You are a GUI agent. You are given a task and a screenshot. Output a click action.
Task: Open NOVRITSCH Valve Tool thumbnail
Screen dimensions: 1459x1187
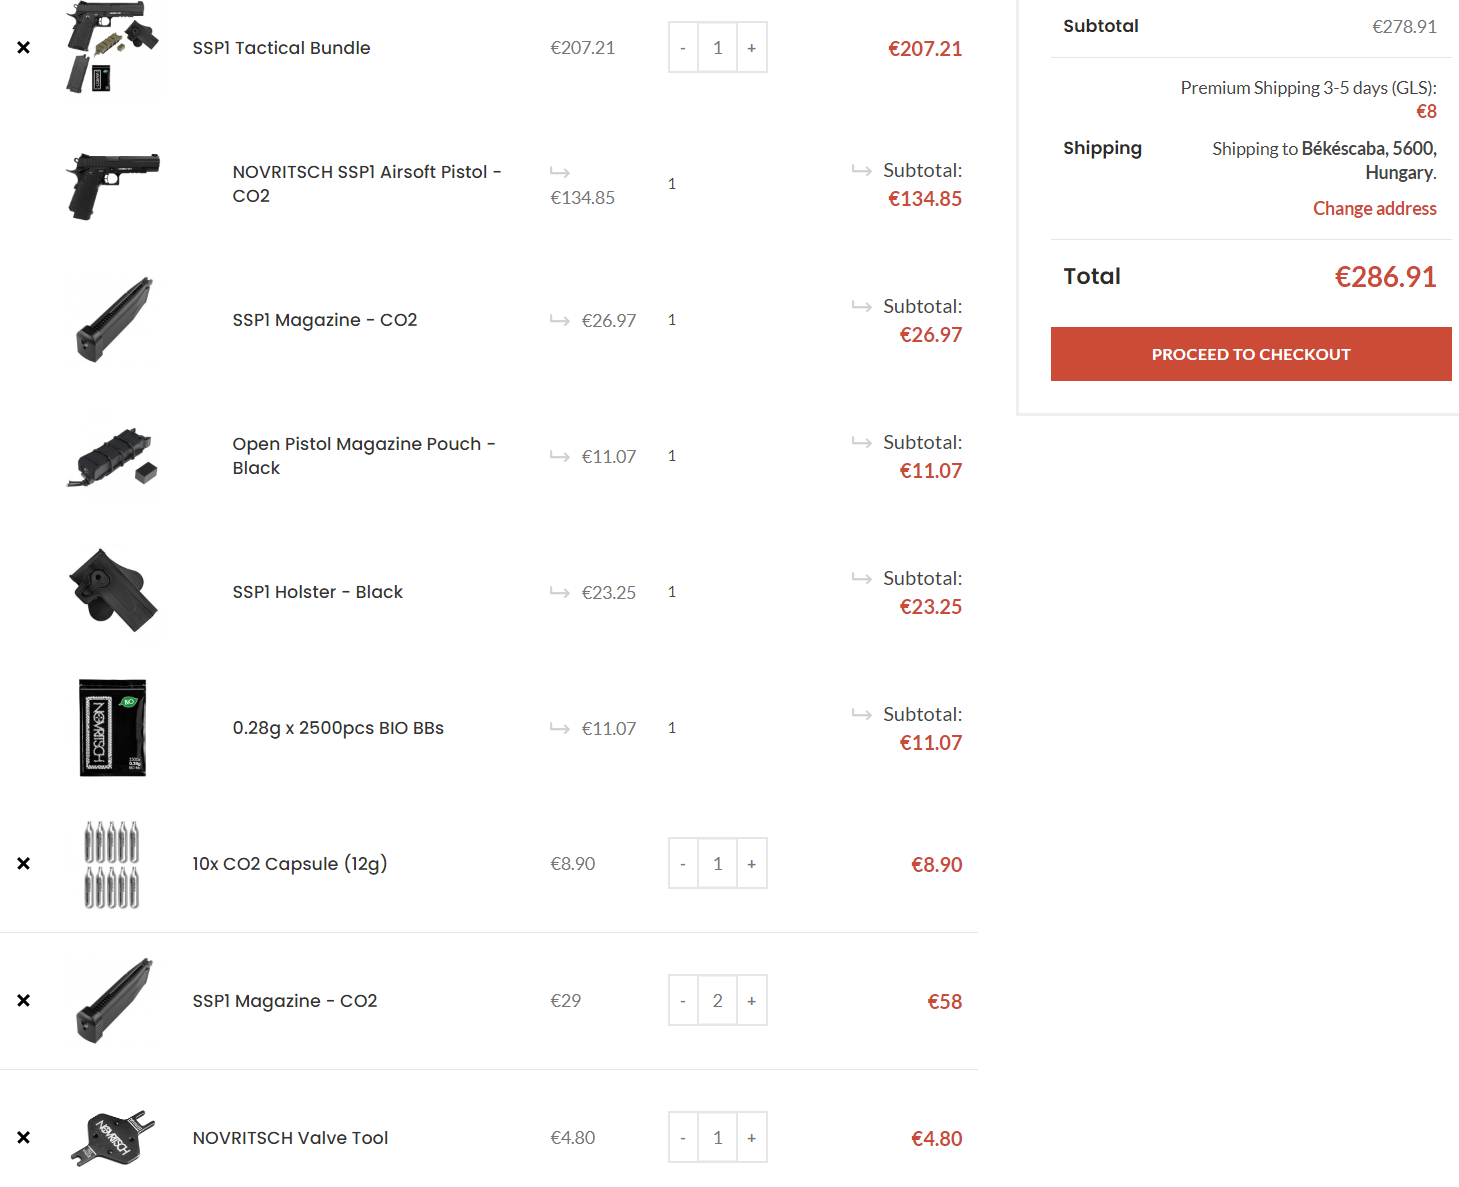[112, 1138]
